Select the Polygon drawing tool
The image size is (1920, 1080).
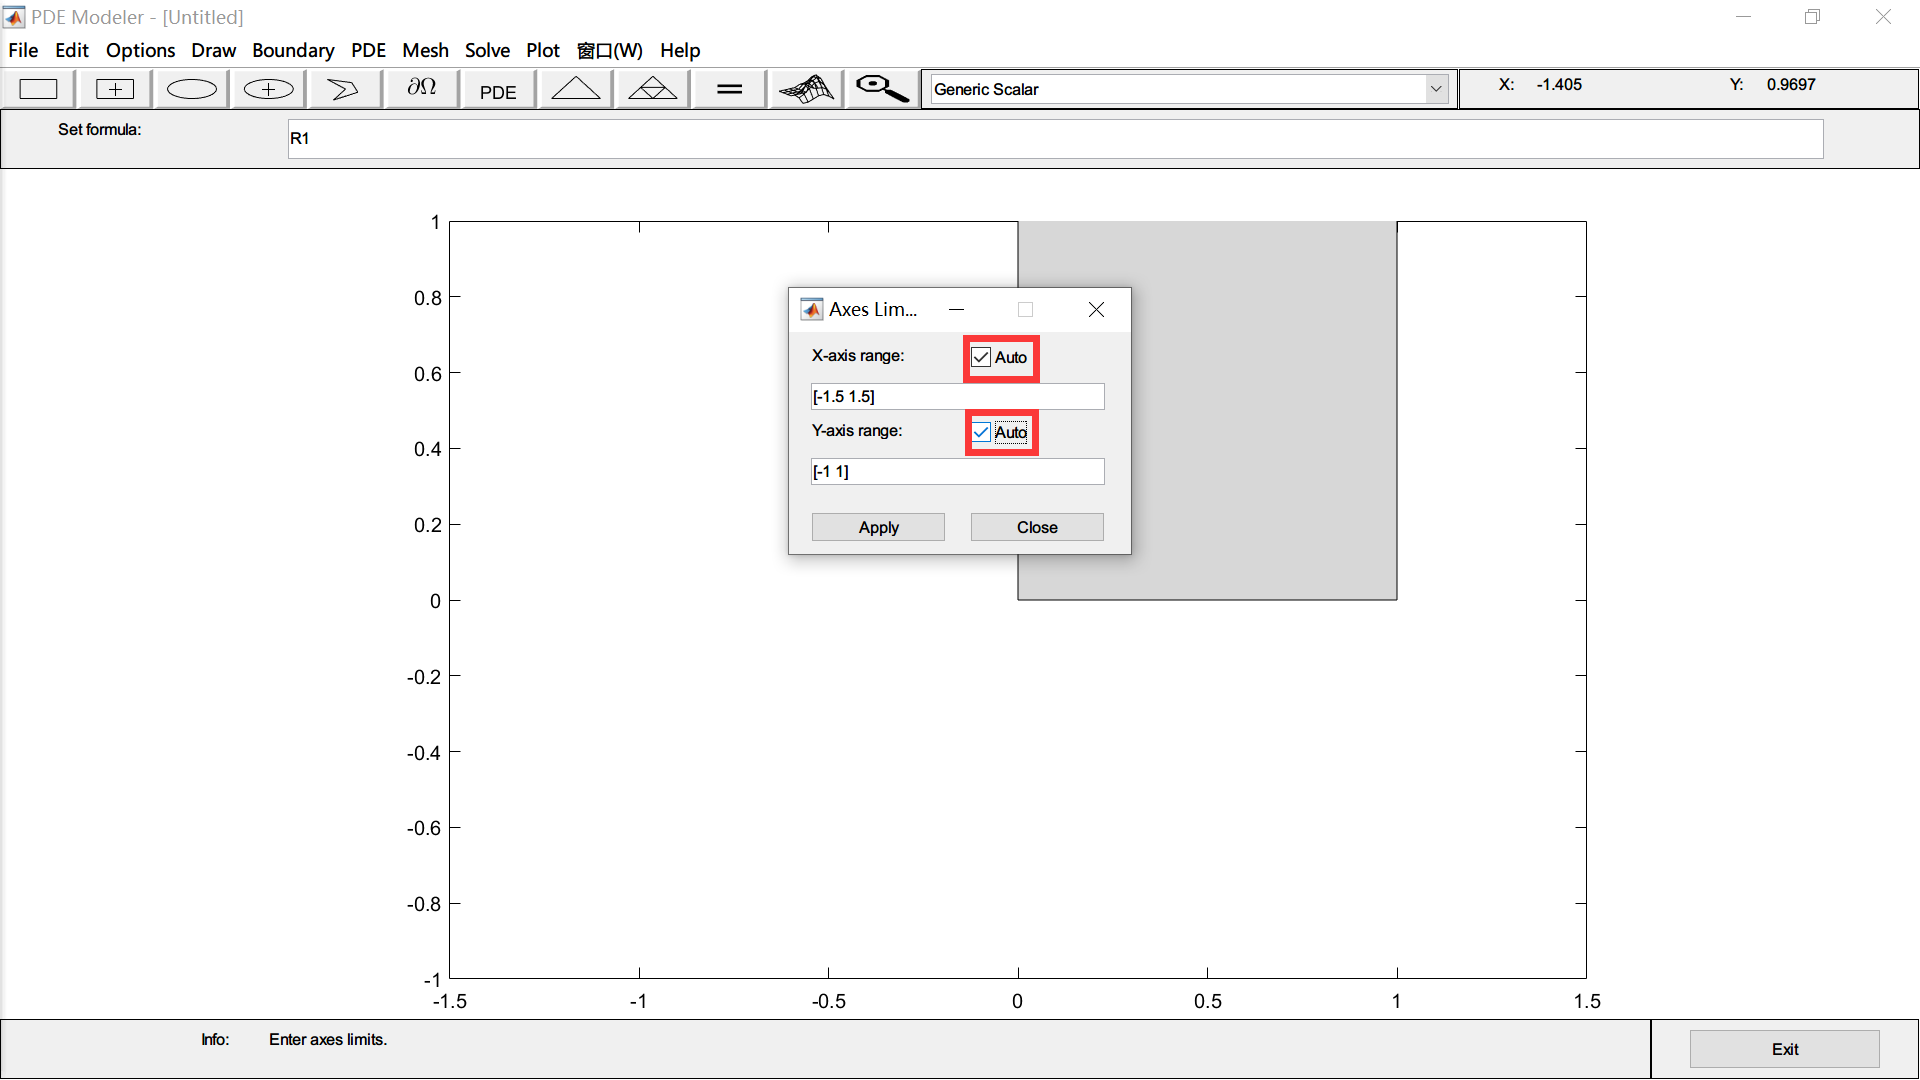point(343,88)
